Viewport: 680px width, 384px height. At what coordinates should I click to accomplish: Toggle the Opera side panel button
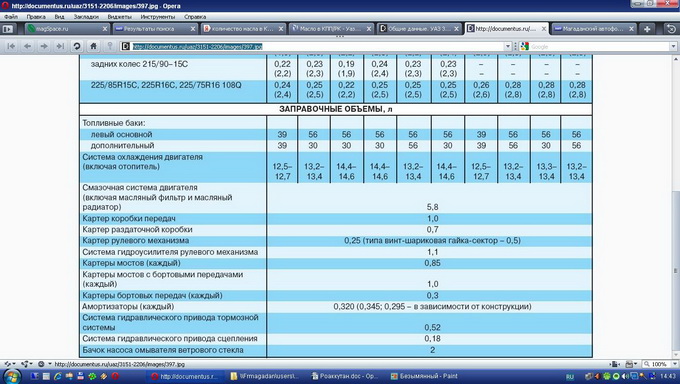8,29
